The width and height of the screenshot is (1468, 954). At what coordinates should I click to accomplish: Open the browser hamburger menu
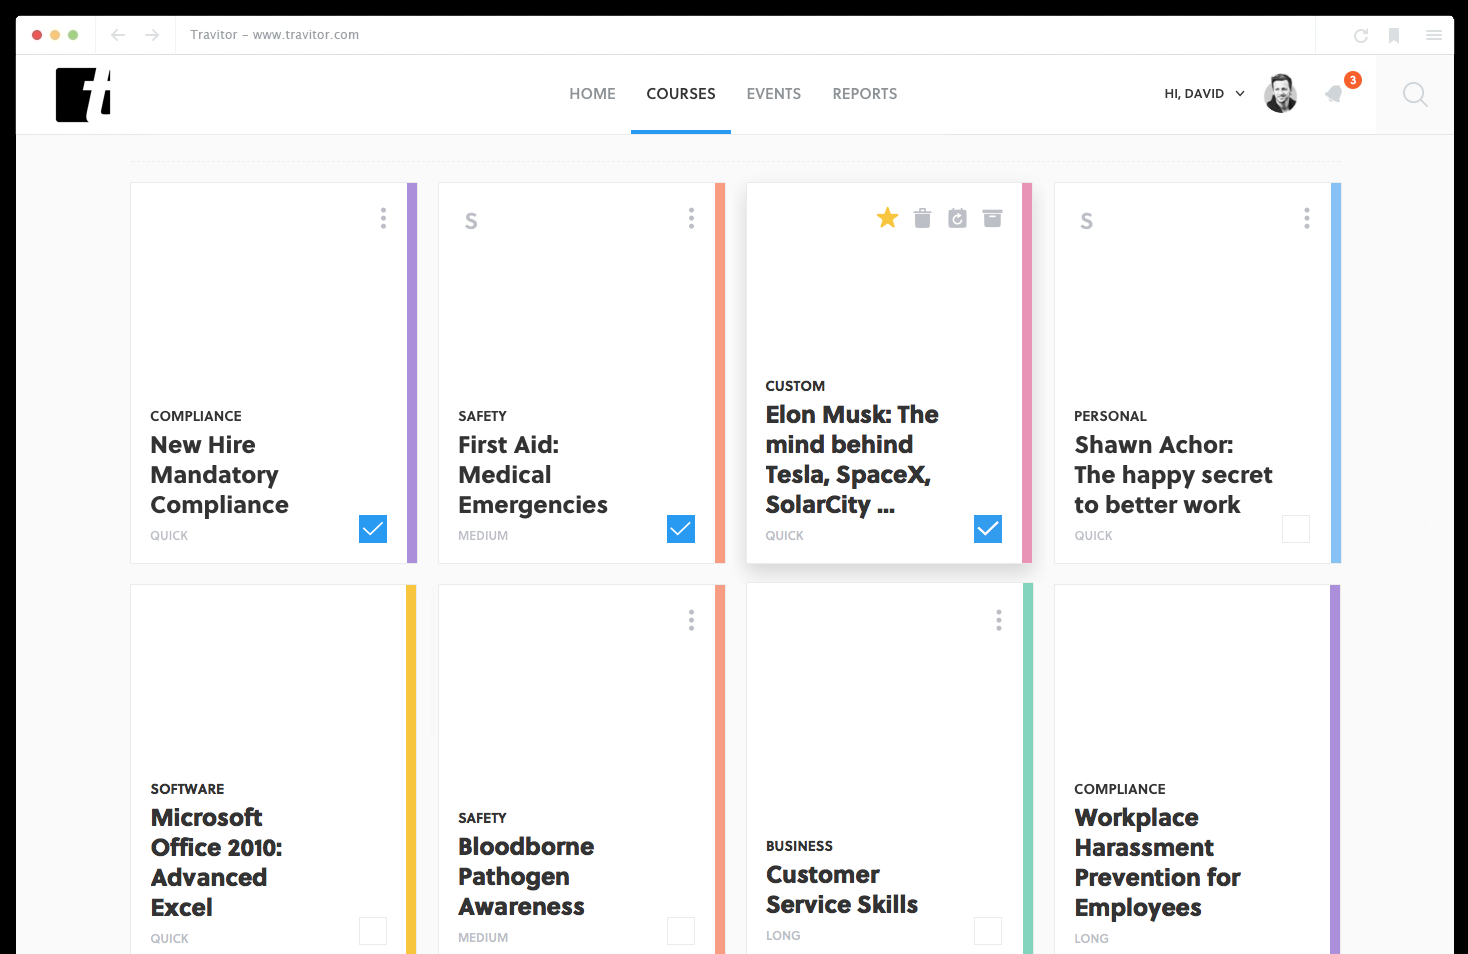(1434, 35)
